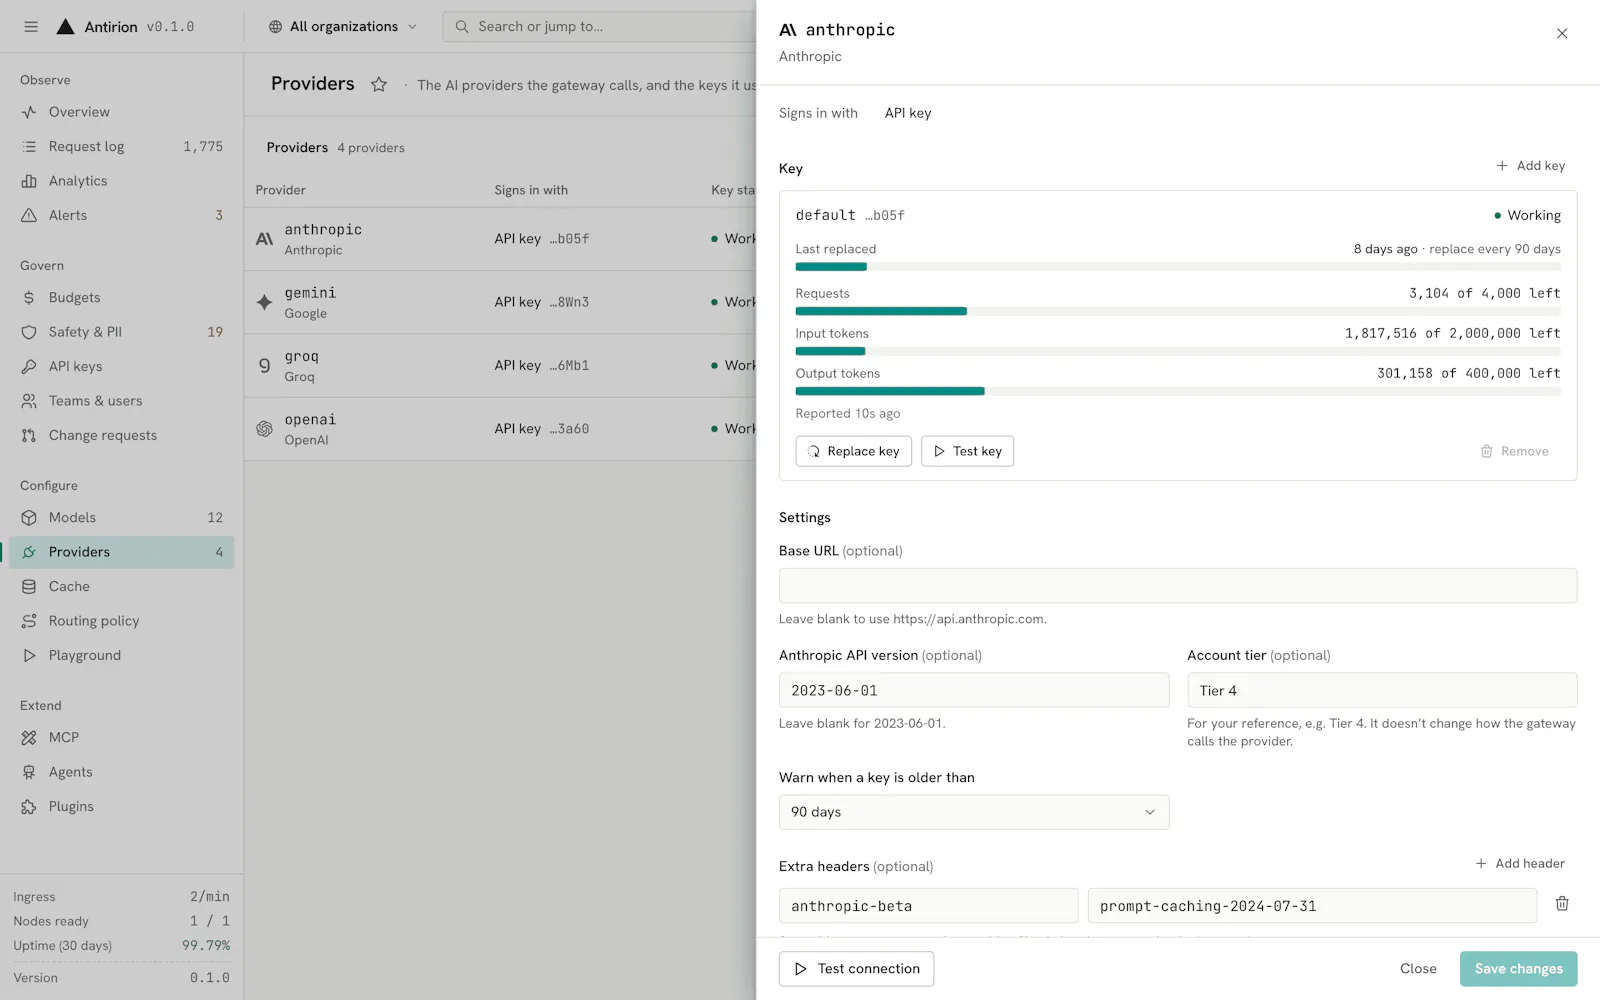Open Request log from sidebar
Viewport: 1600px width, 1000px height.
122,147
